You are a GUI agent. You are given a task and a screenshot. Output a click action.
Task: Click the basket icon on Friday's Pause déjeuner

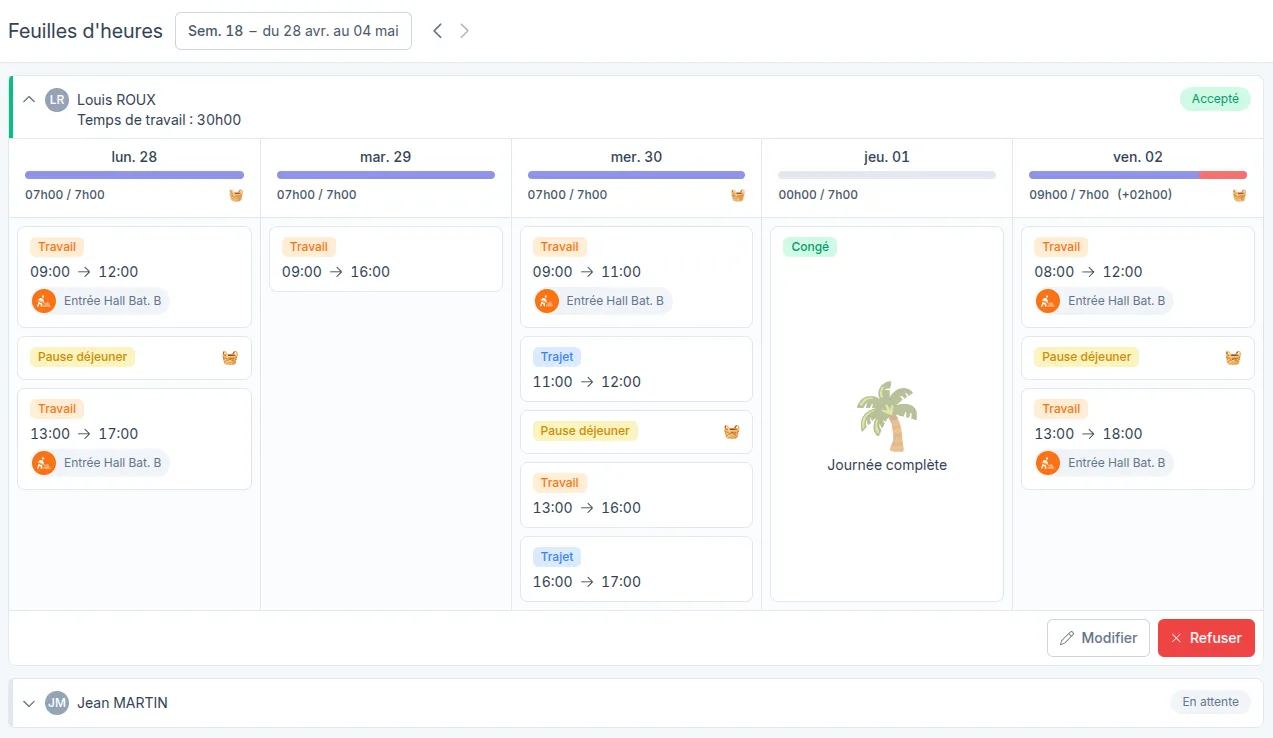click(1233, 357)
